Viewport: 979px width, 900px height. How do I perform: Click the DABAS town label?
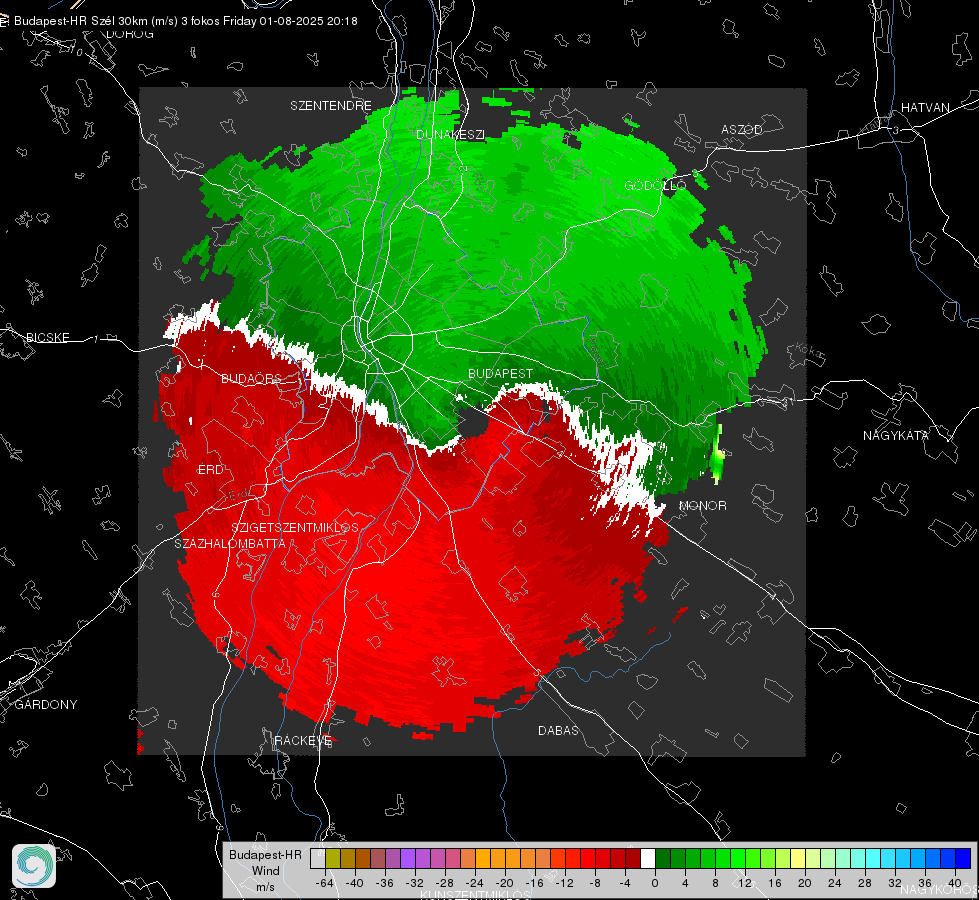(558, 730)
